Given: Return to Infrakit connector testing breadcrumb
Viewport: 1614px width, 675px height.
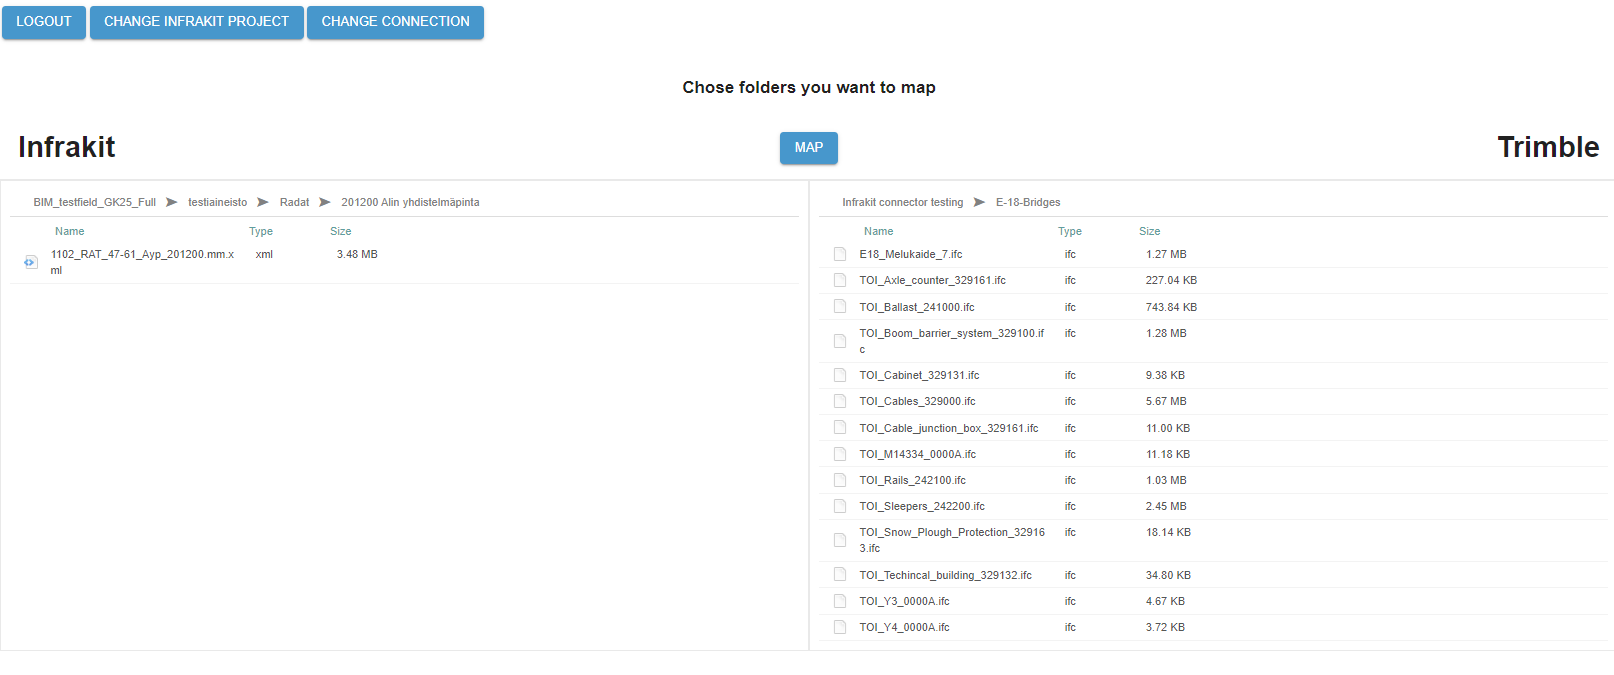Looking at the screenshot, I should (902, 202).
